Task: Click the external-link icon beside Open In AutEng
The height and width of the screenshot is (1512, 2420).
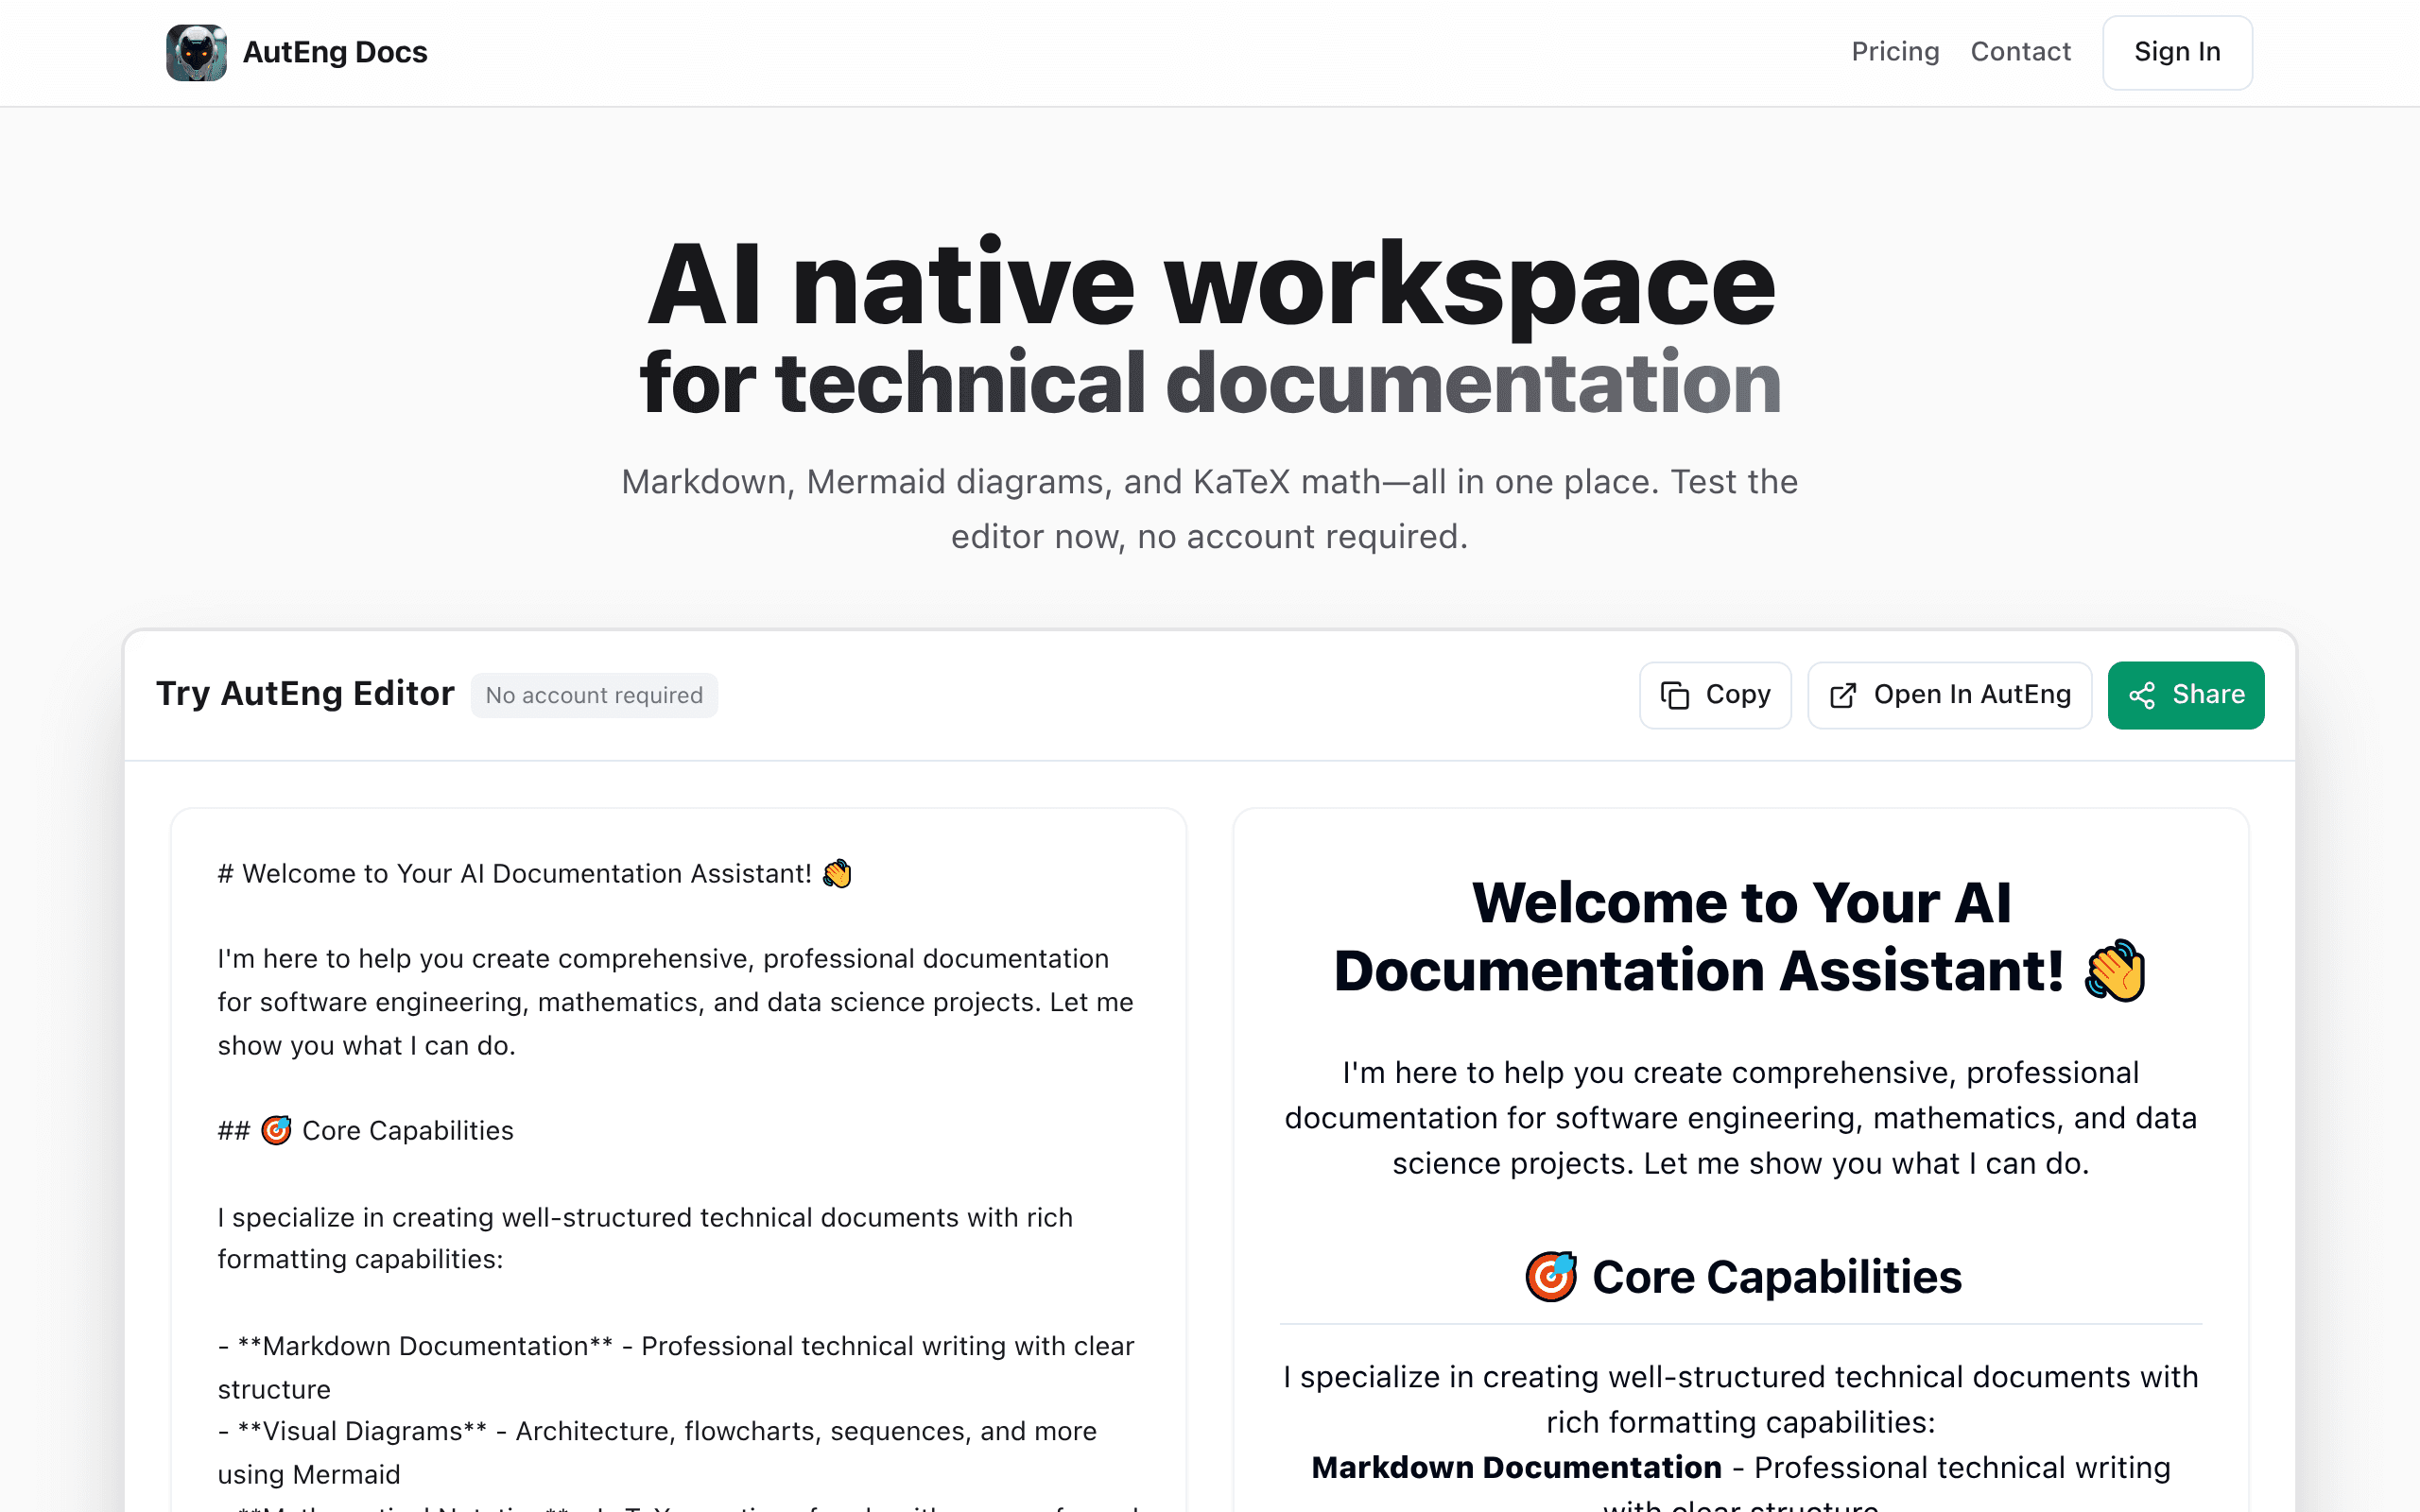Action: (1843, 695)
